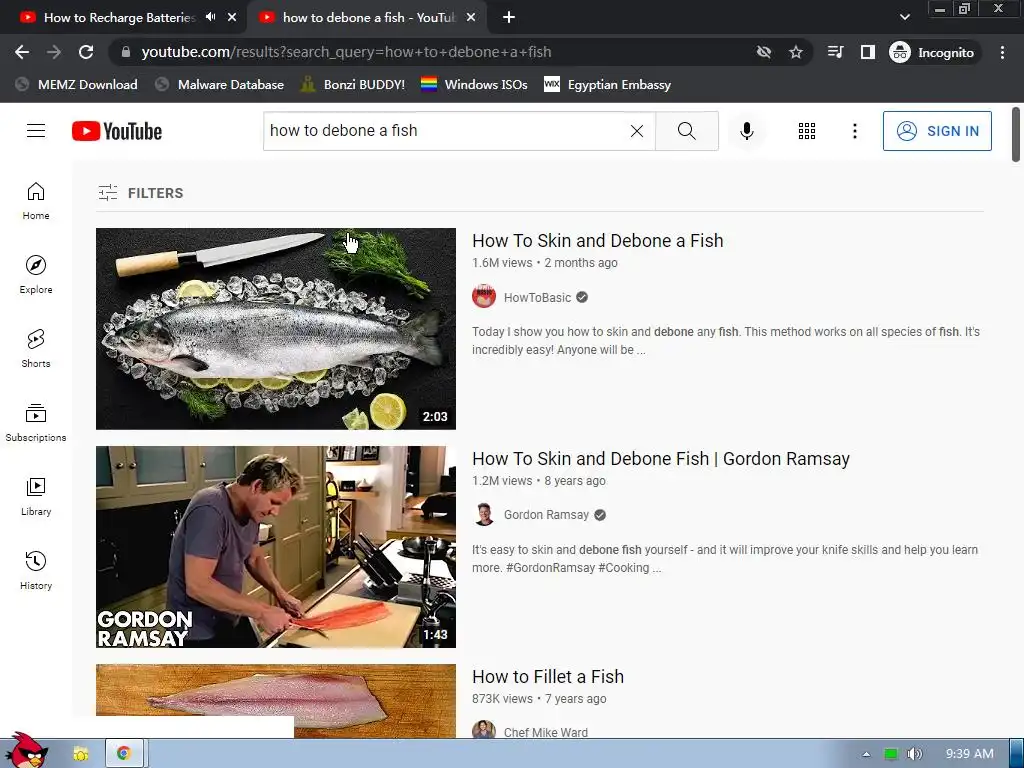
Task: Visit the Chef Mike Ward channel link
Action: [x=545, y=732]
